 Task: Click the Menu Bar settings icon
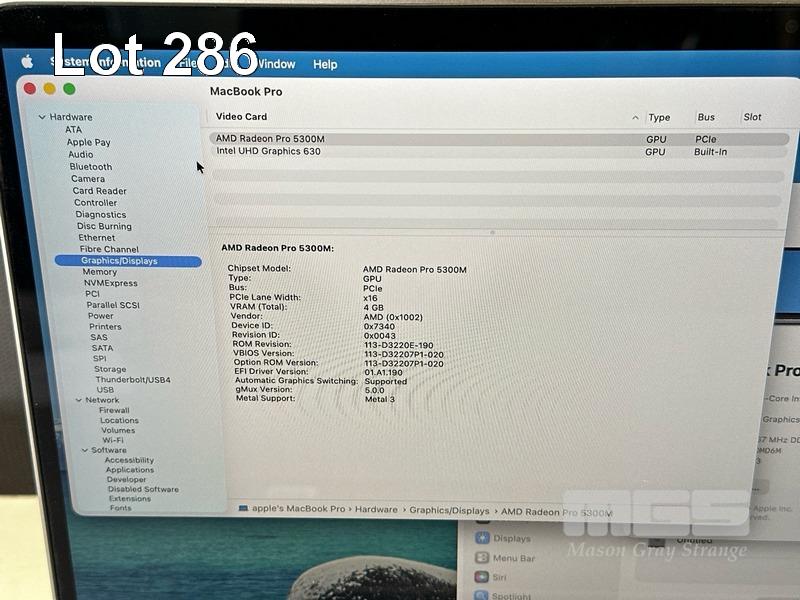(x=482, y=558)
